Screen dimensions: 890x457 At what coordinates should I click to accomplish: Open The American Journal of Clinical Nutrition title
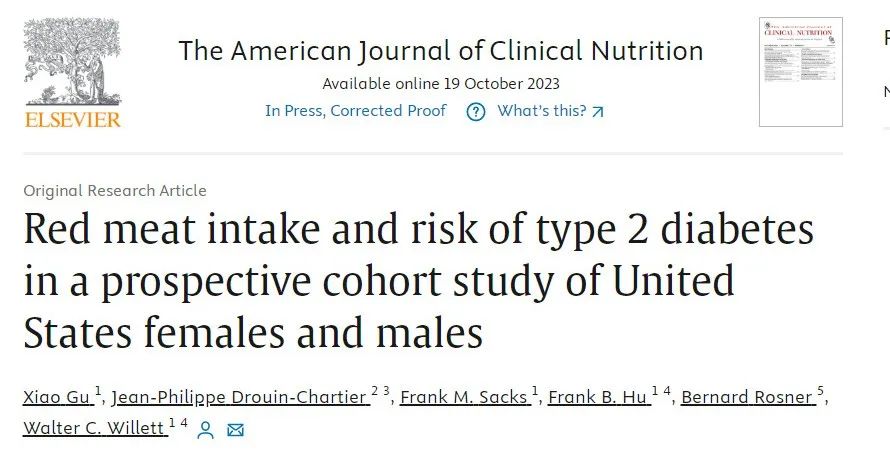(440, 51)
